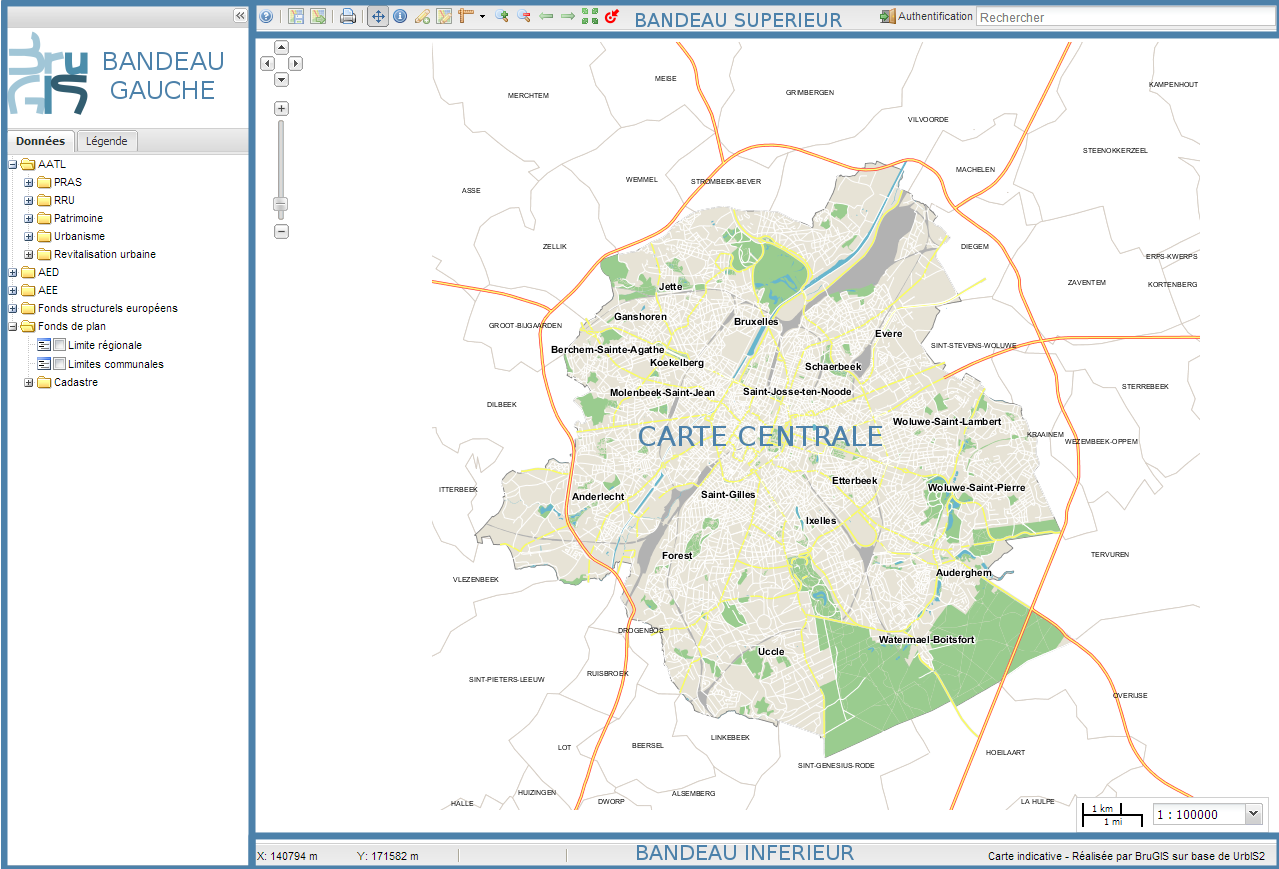1279x869 pixels.
Task: Go back to the previous map extent
Action: tap(545, 16)
